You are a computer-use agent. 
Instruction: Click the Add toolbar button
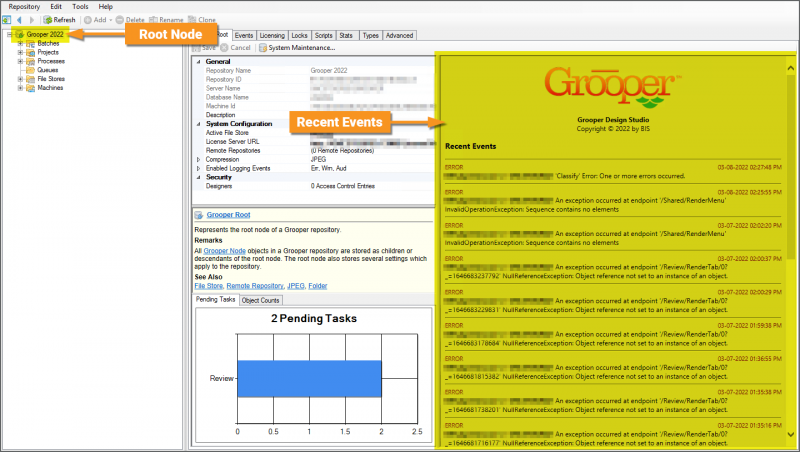(95, 20)
